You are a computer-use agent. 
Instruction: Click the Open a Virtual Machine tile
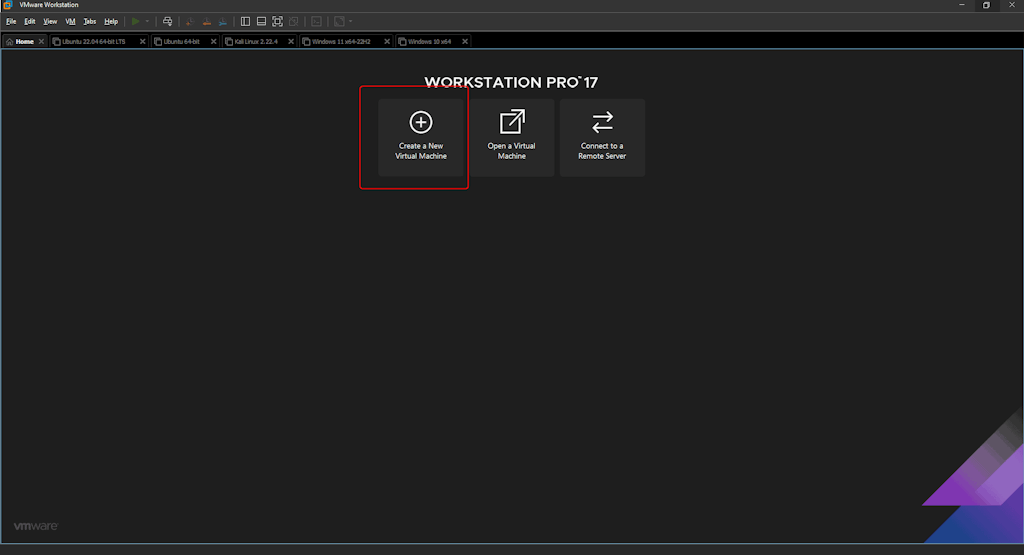point(511,137)
